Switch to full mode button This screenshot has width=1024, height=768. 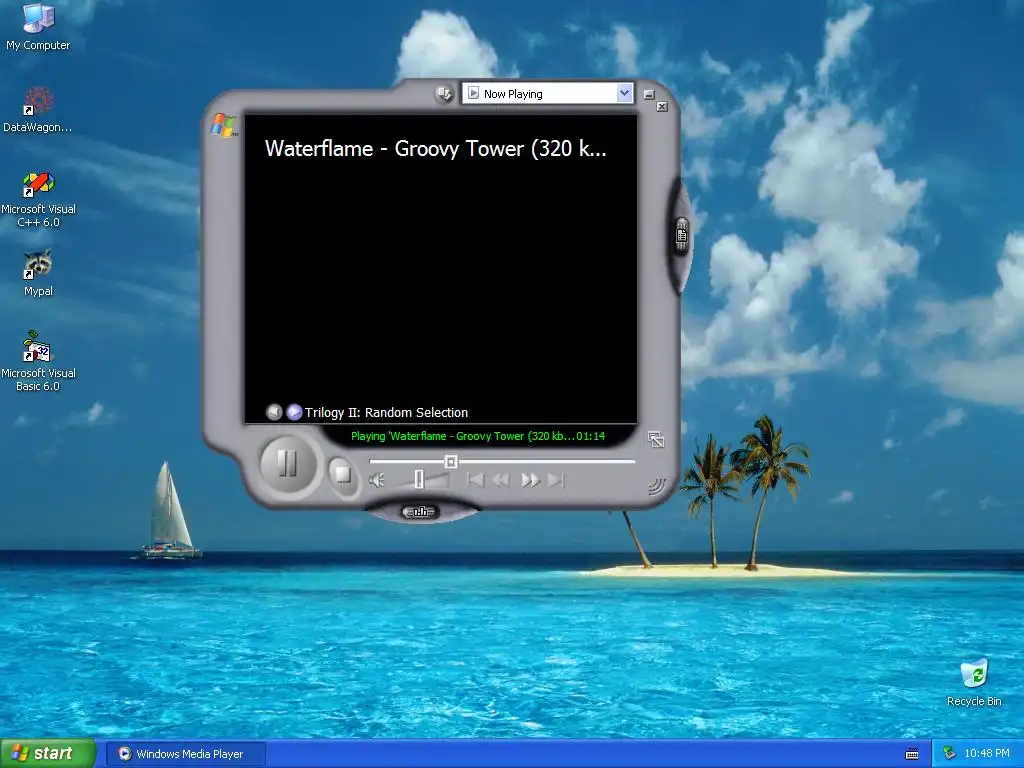pyautogui.click(x=656, y=440)
